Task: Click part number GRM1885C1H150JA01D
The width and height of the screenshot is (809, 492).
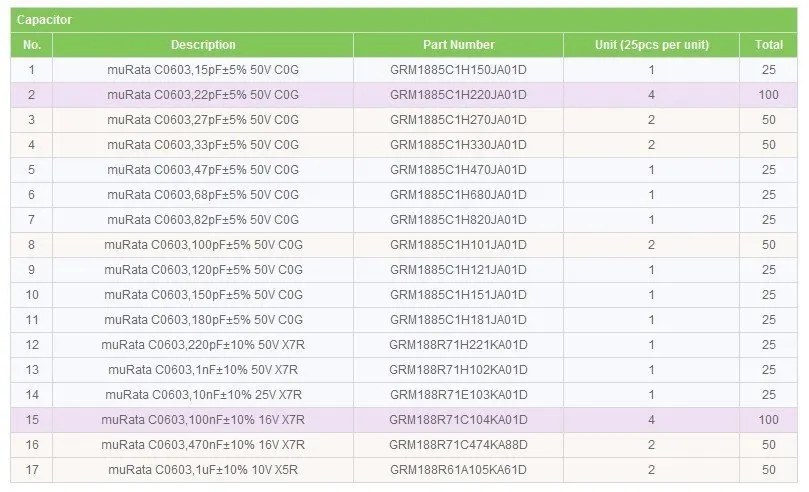Action: (x=458, y=70)
